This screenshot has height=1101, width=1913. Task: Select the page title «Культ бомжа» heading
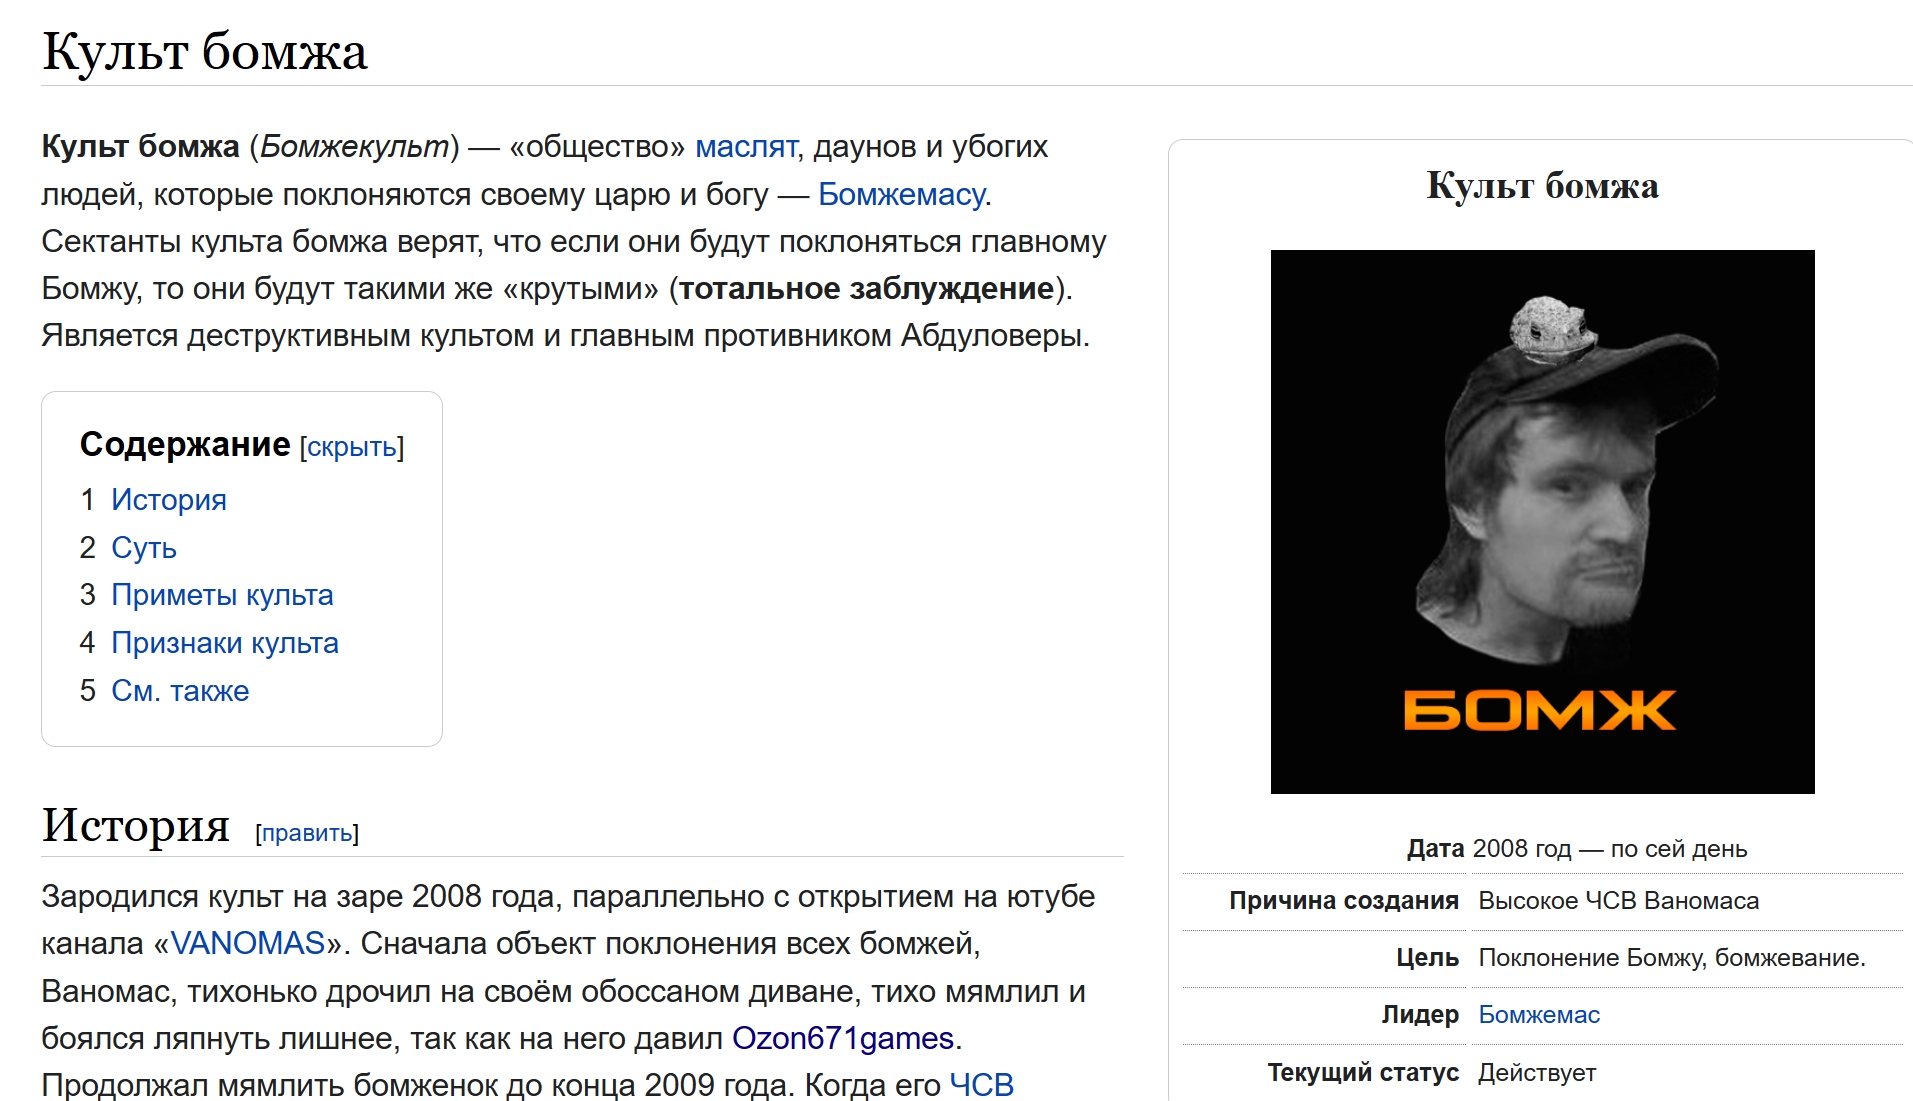click(205, 51)
